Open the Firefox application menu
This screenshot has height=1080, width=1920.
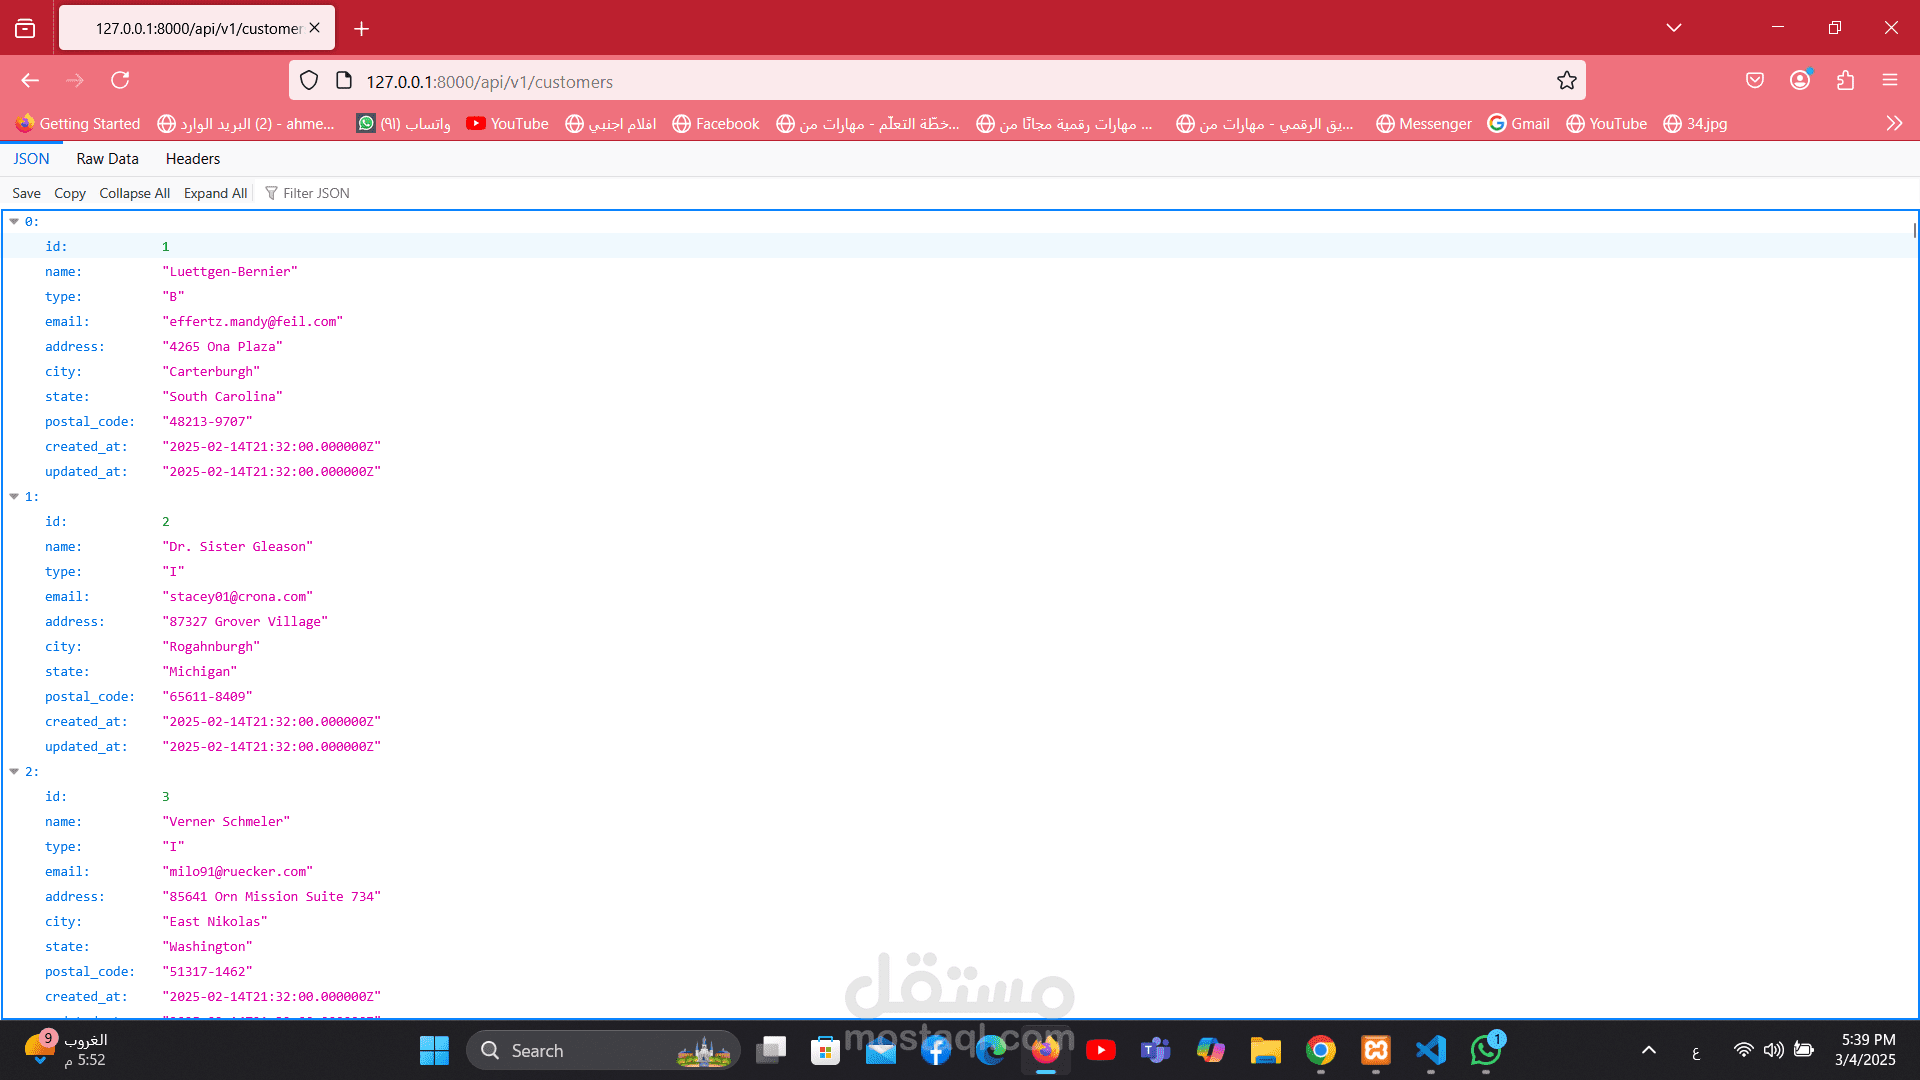pyautogui.click(x=1889, y=81)
